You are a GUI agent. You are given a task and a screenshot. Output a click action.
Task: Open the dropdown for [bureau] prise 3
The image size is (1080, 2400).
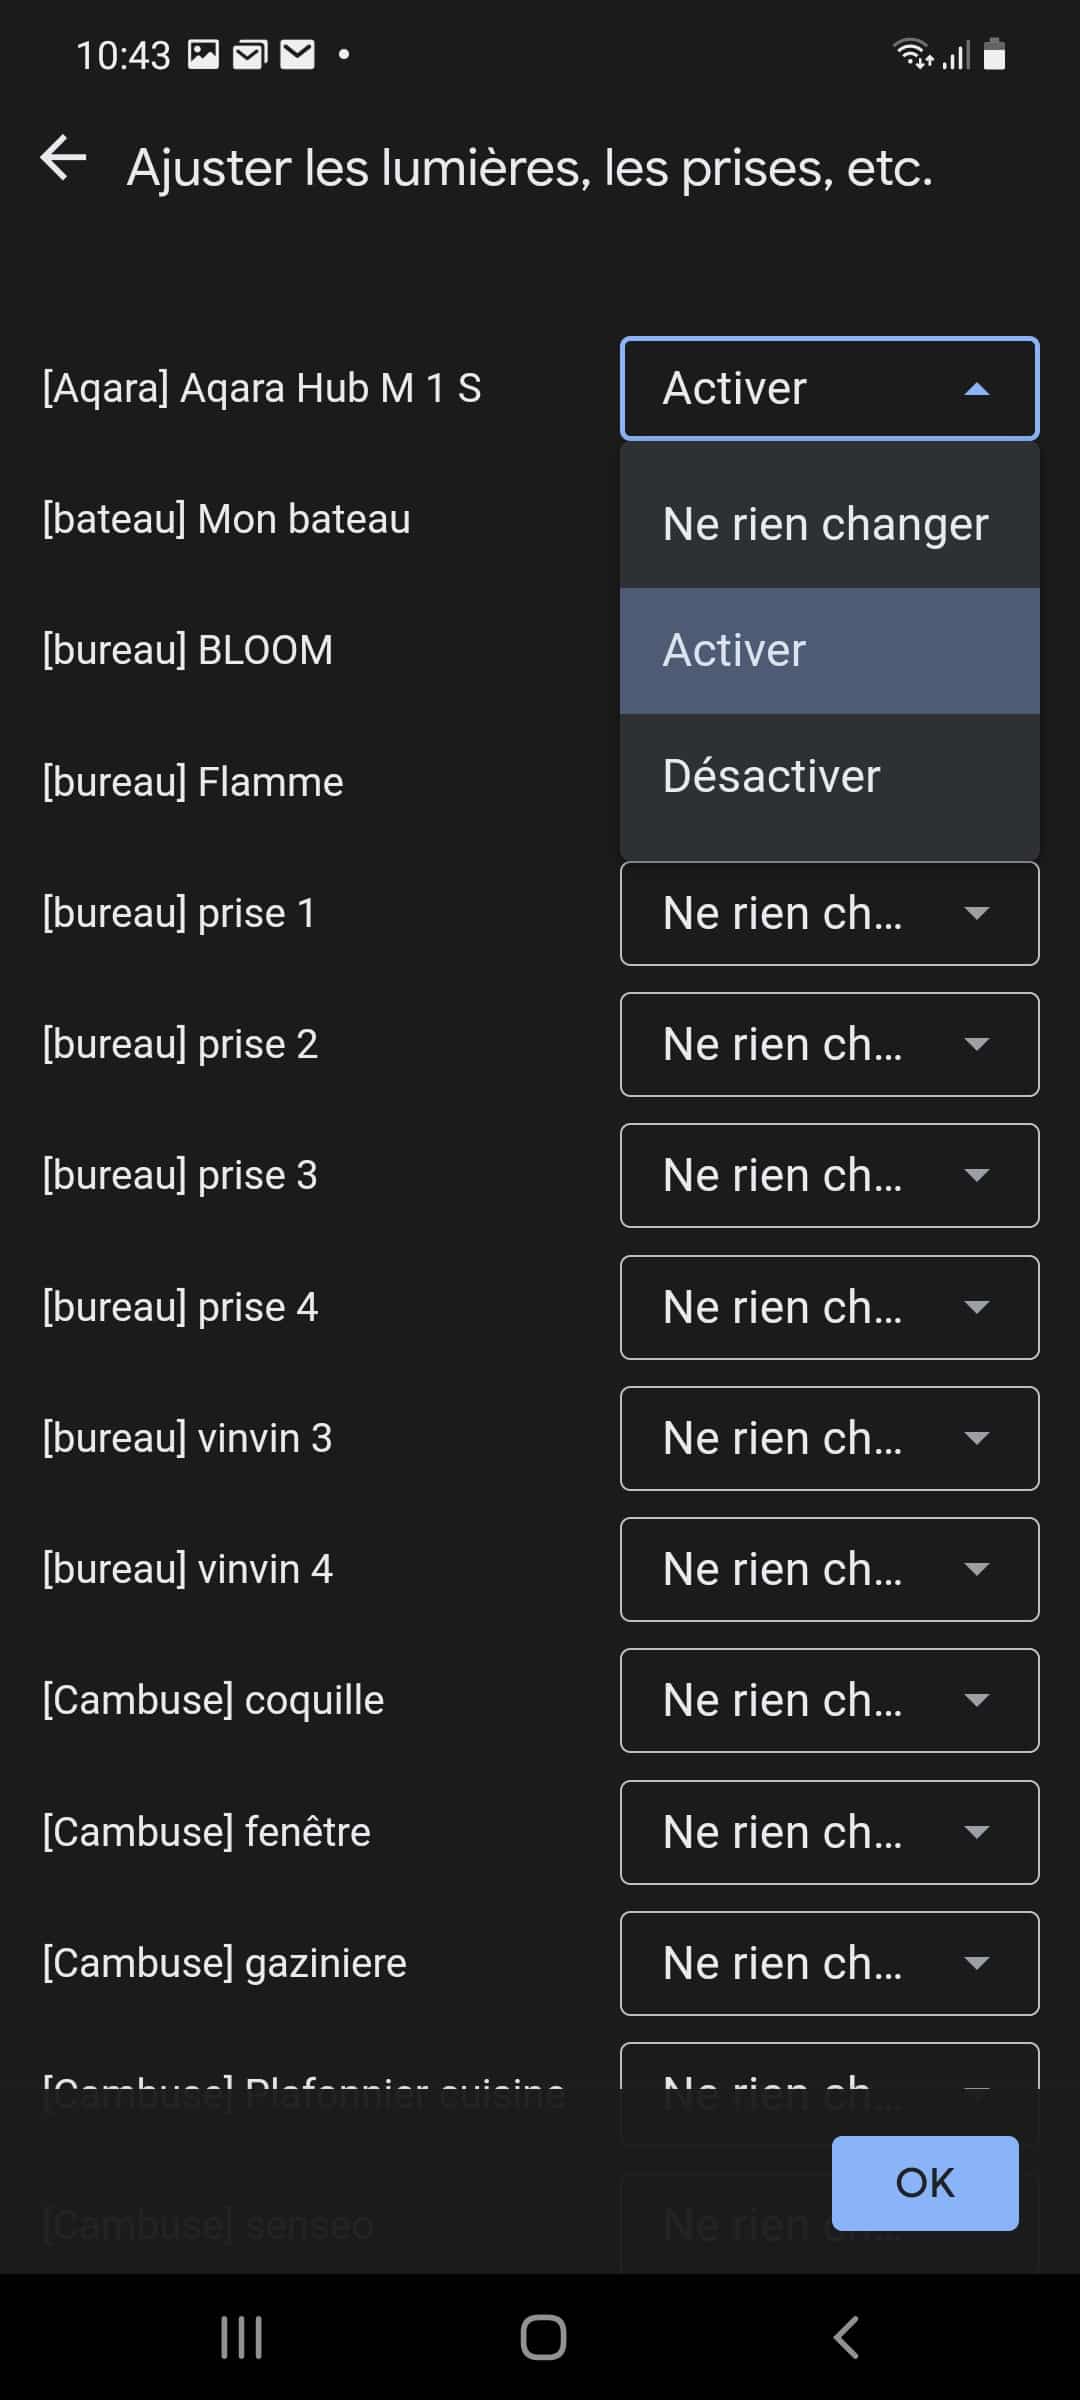pyautogui.click(x=829, y=1175)
